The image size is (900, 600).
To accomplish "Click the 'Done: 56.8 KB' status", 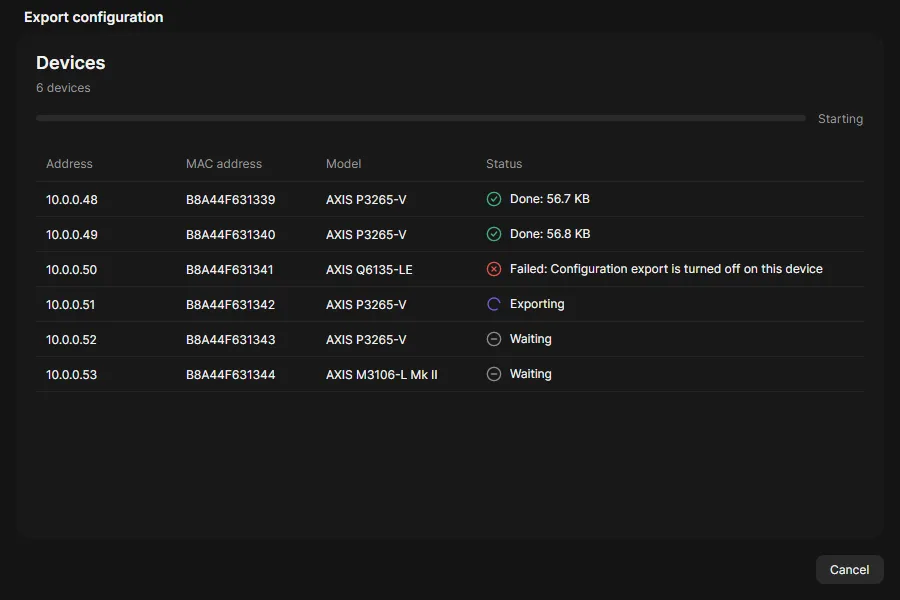I will pos(550,234).
